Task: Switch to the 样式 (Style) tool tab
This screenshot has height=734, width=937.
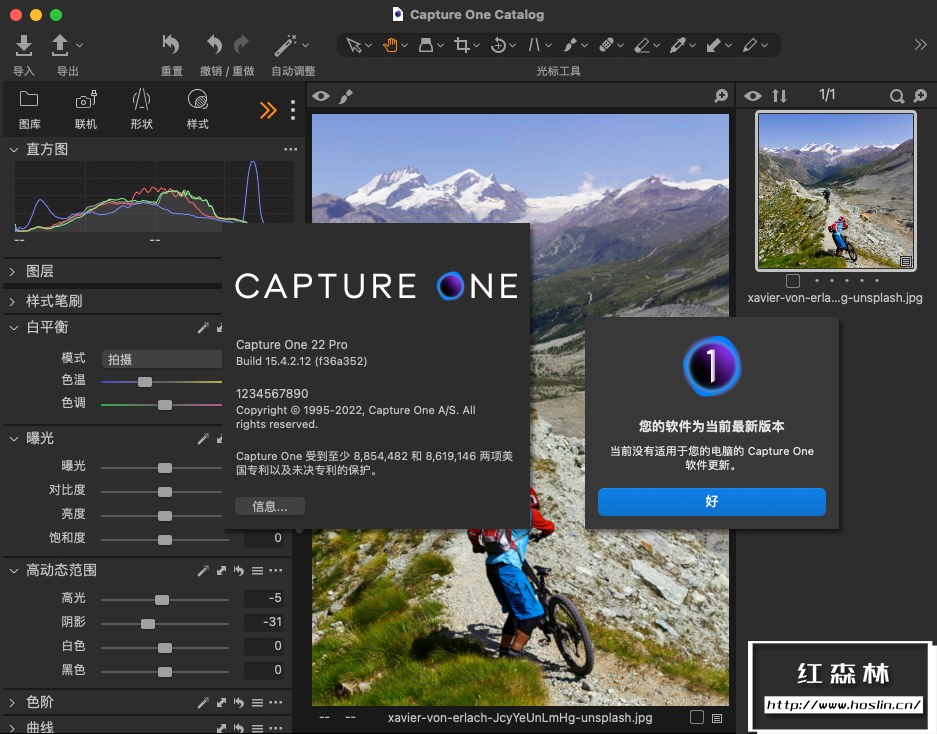Action: 198,109
